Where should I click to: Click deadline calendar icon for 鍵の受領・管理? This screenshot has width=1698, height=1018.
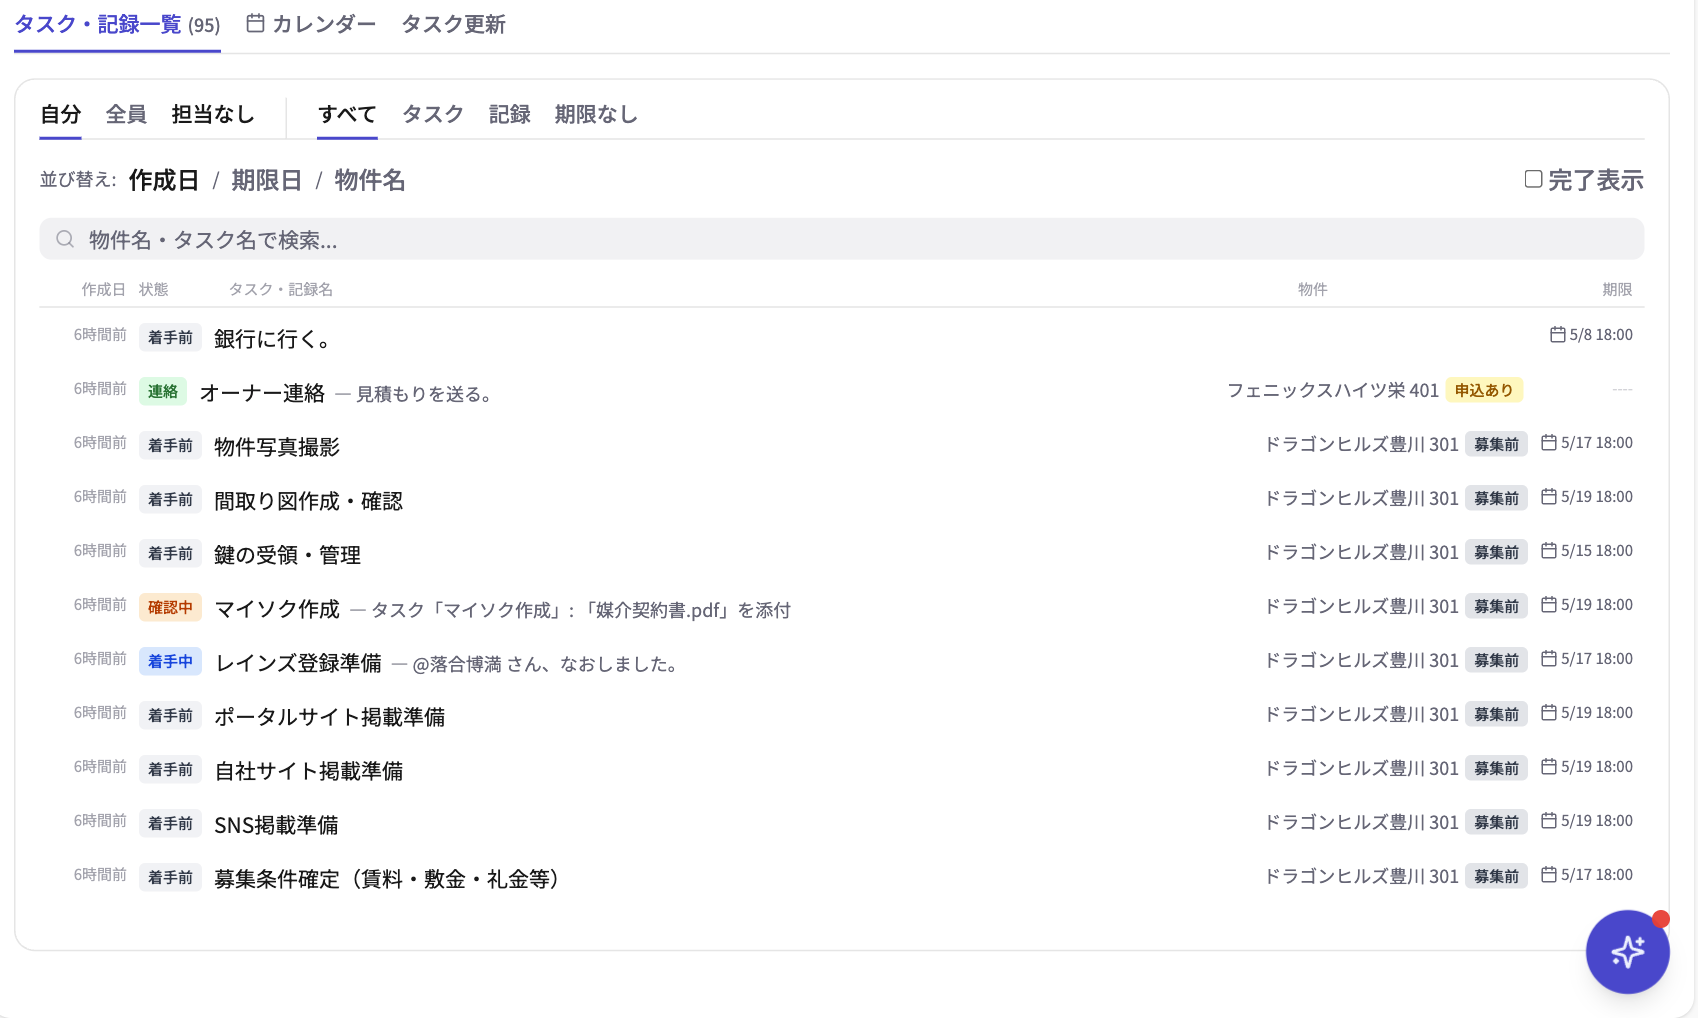click(1549, 550)
